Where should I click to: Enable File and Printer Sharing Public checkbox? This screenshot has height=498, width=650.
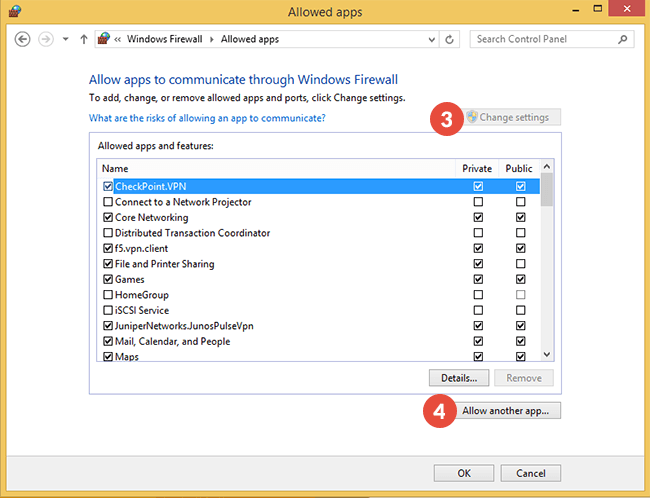[x=521, y=264]
